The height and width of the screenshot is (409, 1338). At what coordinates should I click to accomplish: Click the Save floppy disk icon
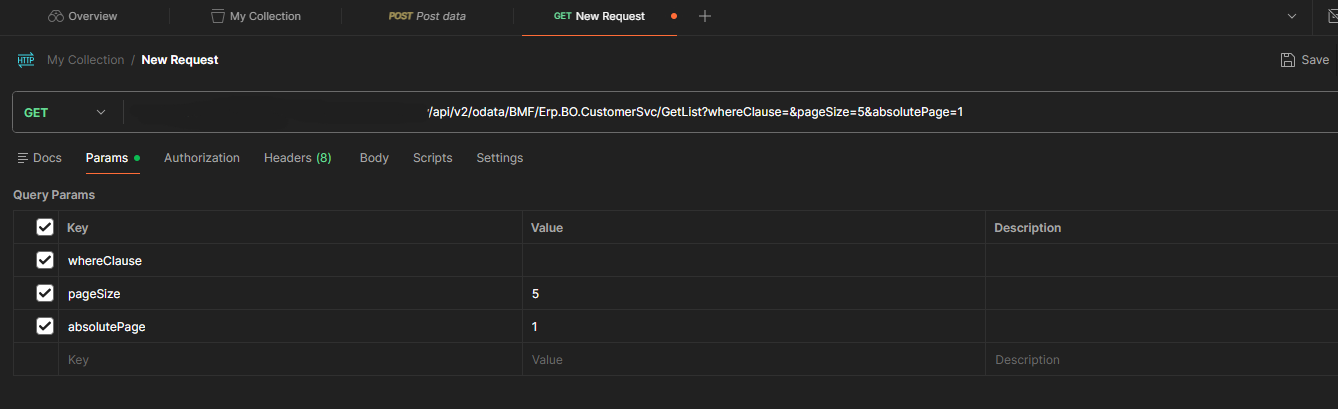[1288, 60]
